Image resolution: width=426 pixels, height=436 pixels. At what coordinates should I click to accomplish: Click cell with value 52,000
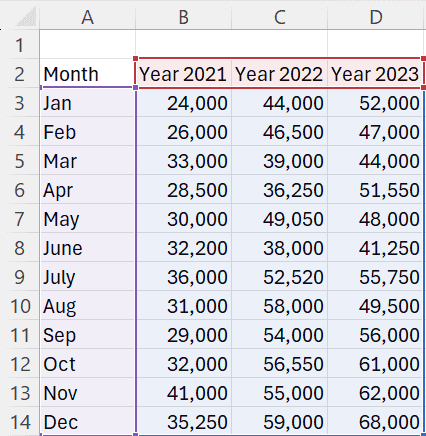tap(376, 103)
